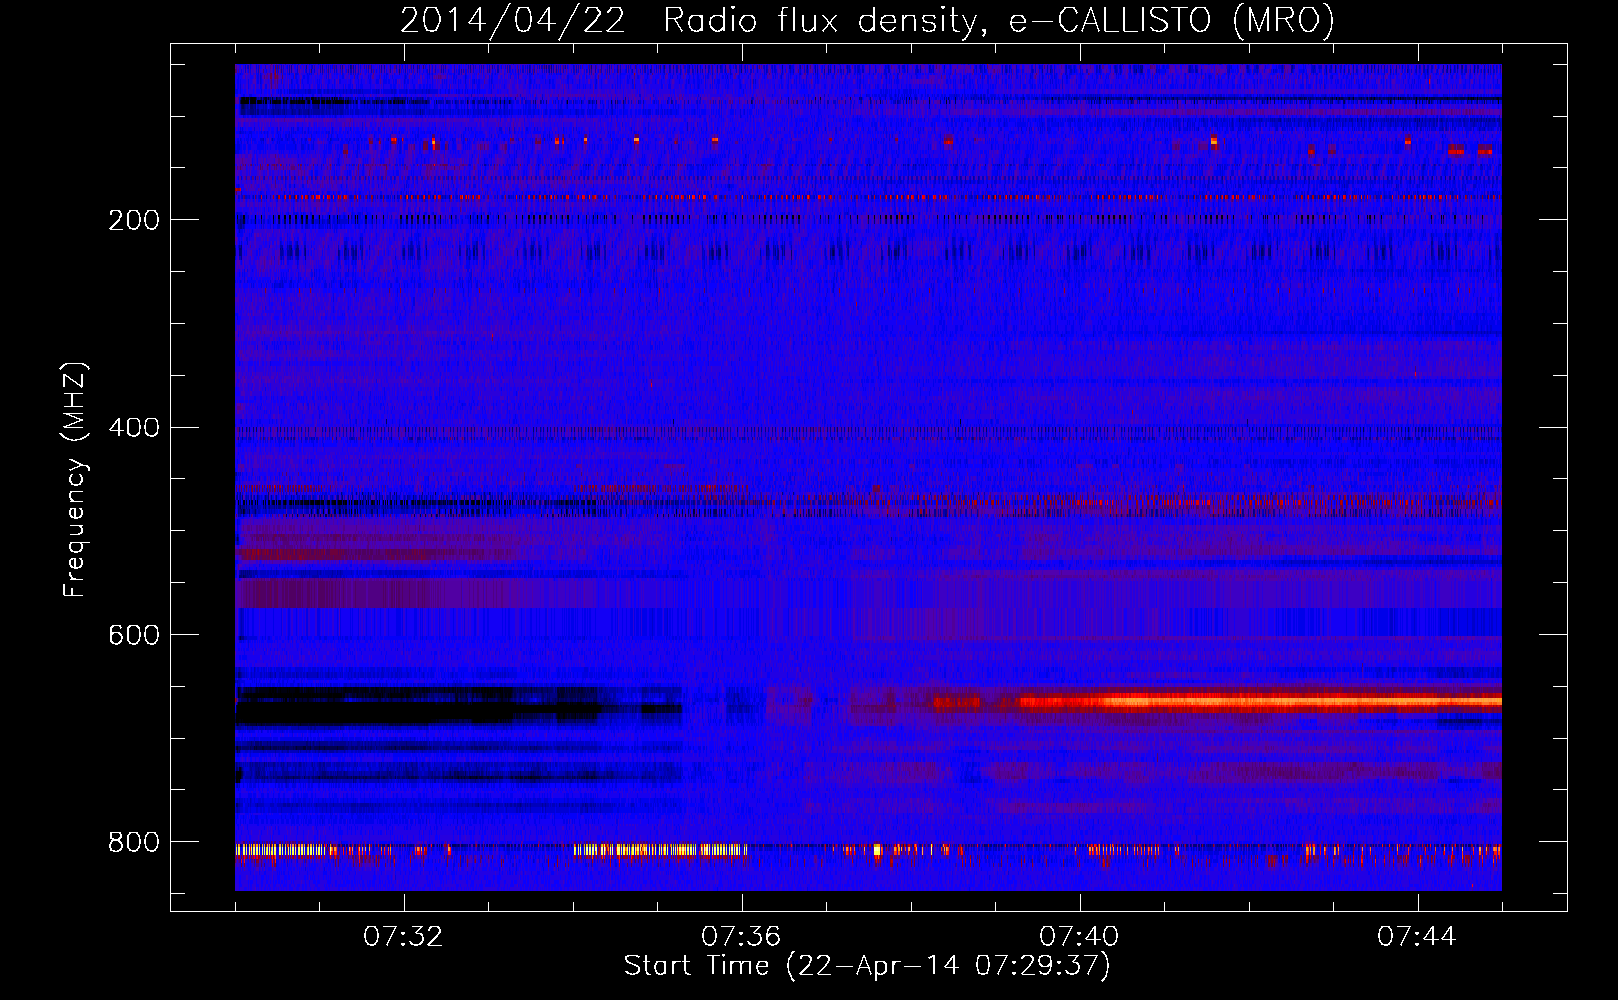Click the 'Frequency (MHZ)' axis label
The height and width of the screenshot is (1000, 1618).
(75, 480)
